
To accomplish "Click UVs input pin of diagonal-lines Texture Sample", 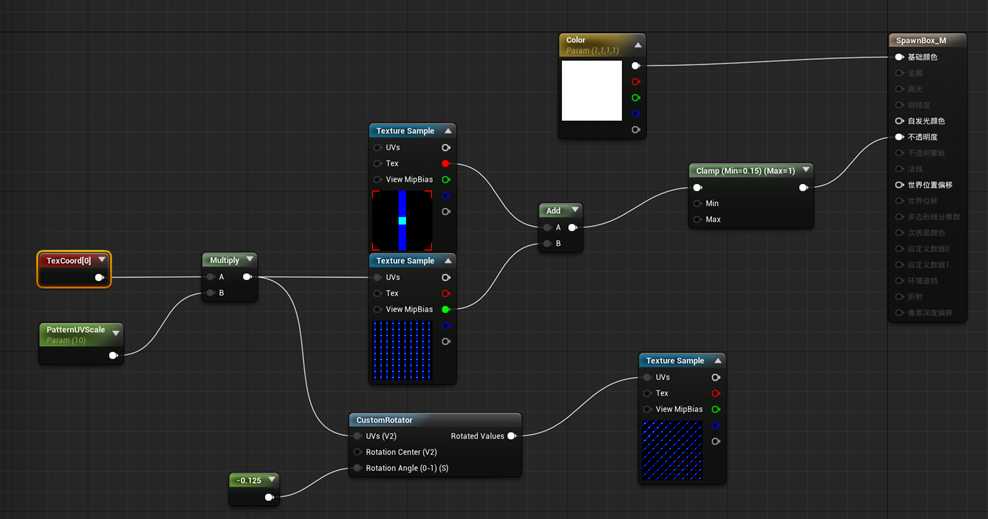I will [x=647, y=377].
